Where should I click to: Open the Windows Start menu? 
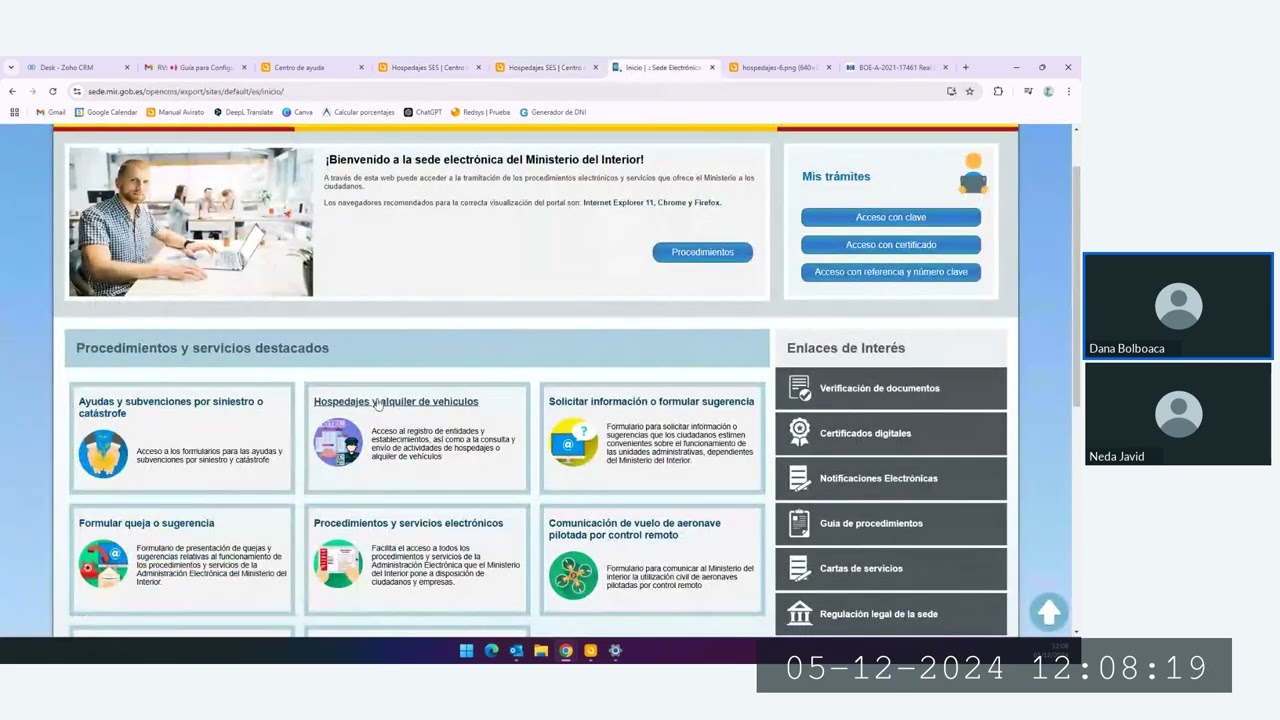point(466,651)
